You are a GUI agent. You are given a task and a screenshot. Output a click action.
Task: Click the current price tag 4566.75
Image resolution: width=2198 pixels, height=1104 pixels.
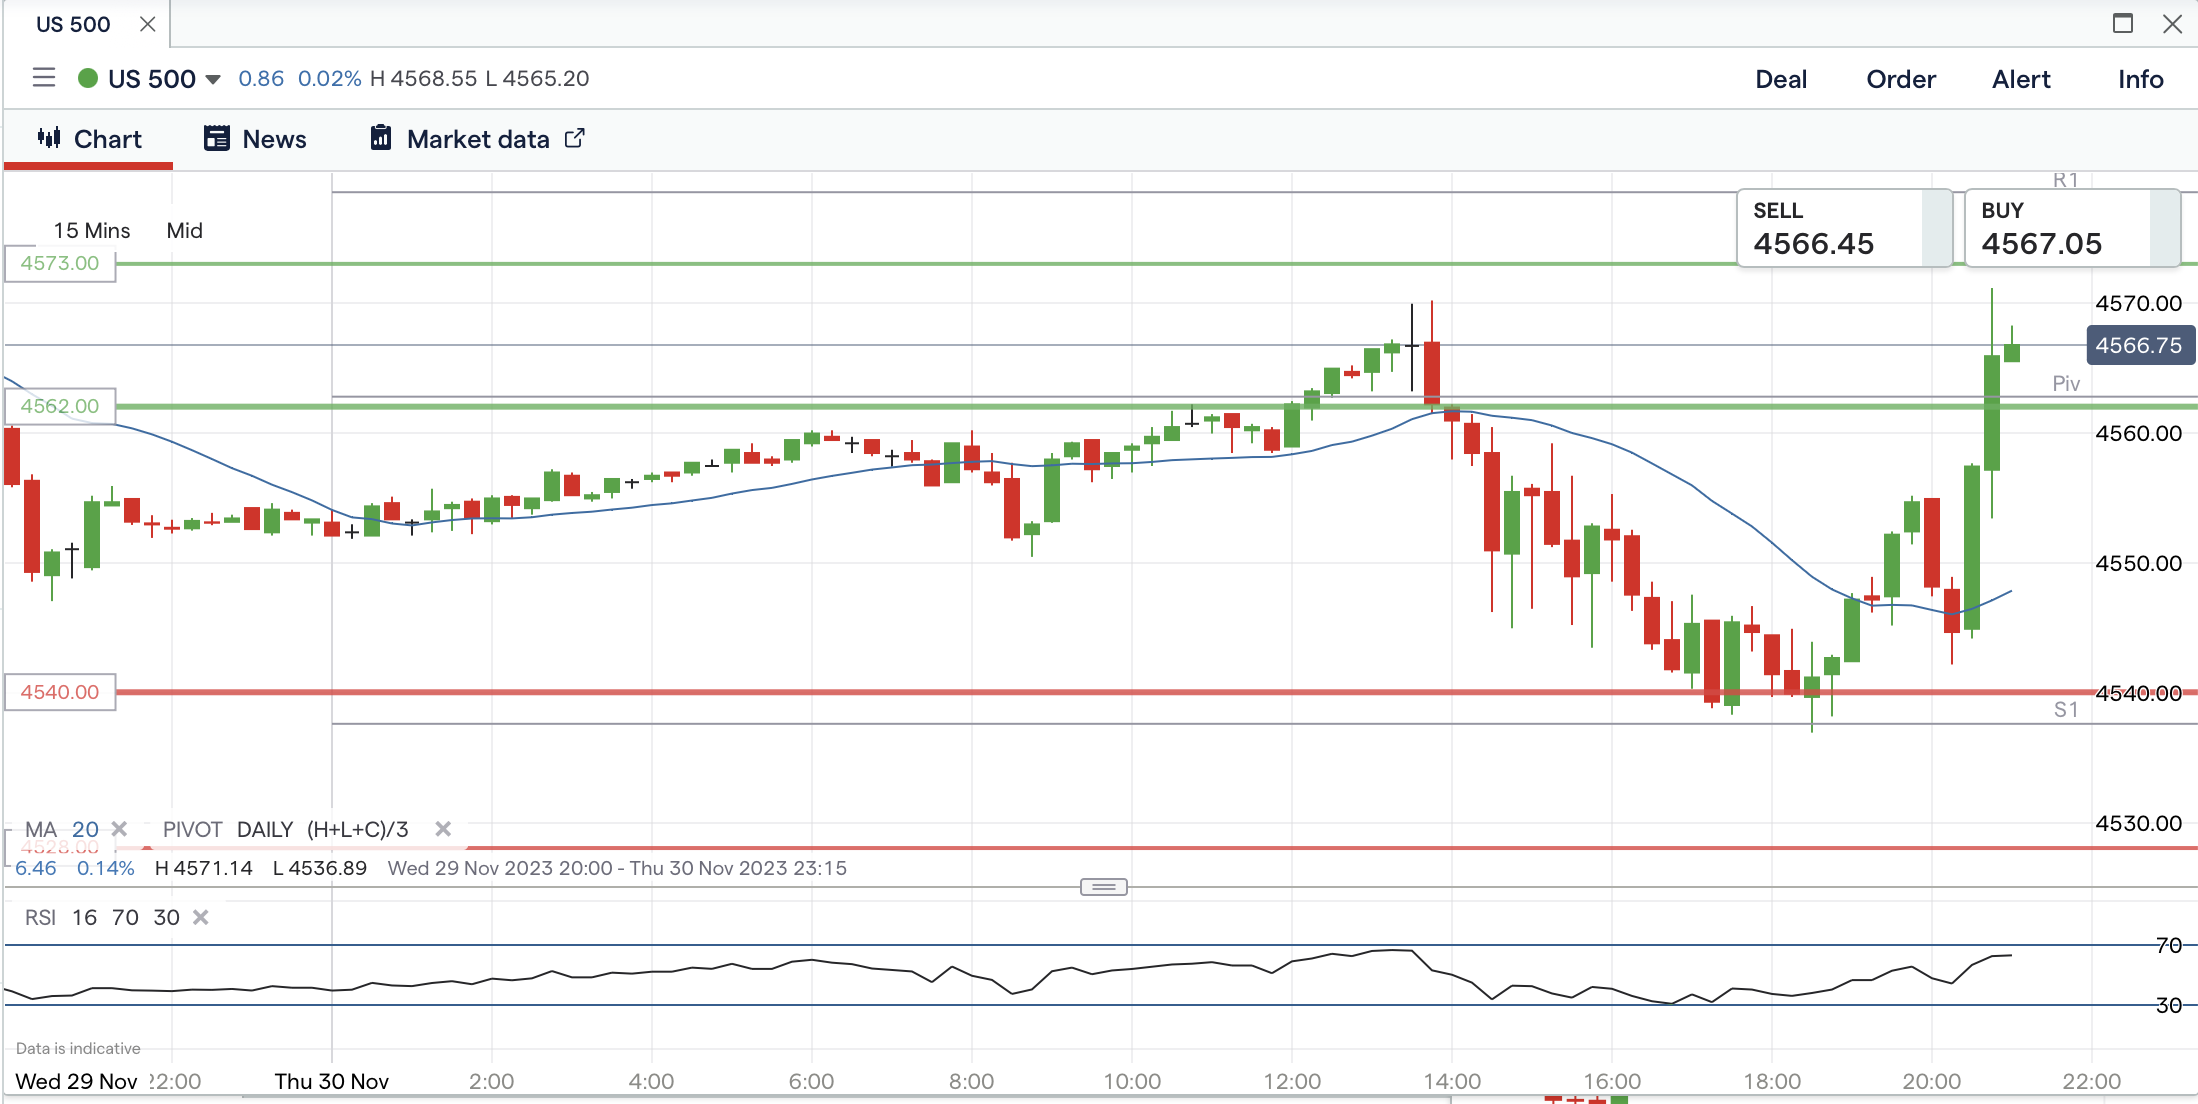pyautogui.click(x=2139, y=346)
